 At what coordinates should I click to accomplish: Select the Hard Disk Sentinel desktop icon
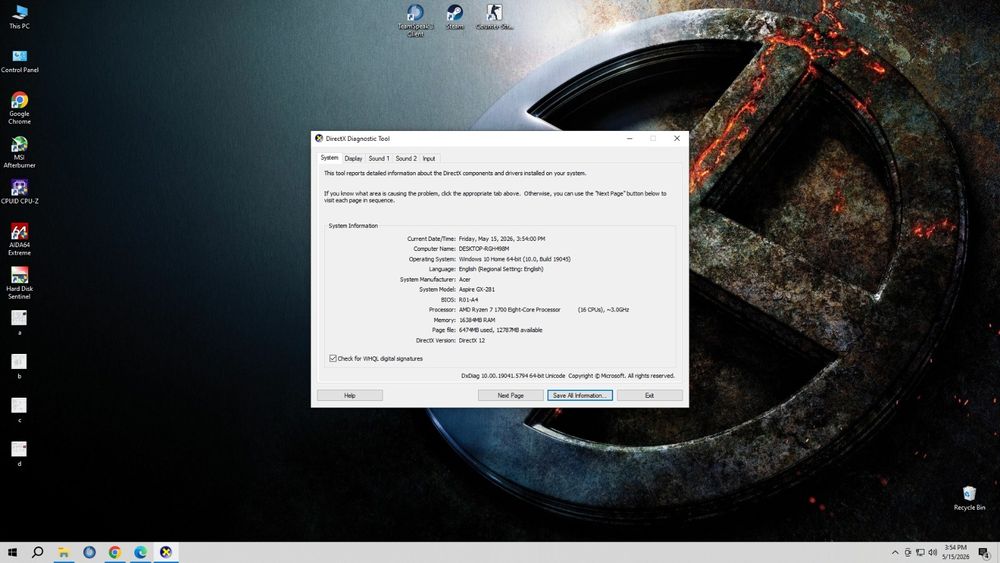(x=19, y=283)
